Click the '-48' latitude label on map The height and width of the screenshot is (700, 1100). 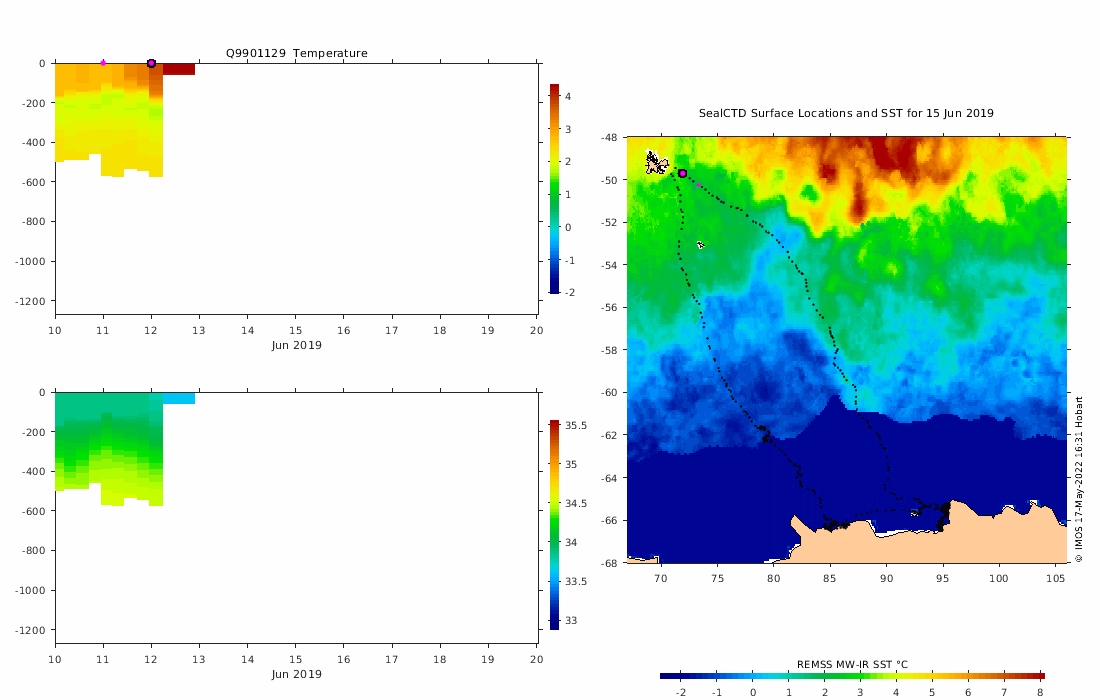[609, 137]
